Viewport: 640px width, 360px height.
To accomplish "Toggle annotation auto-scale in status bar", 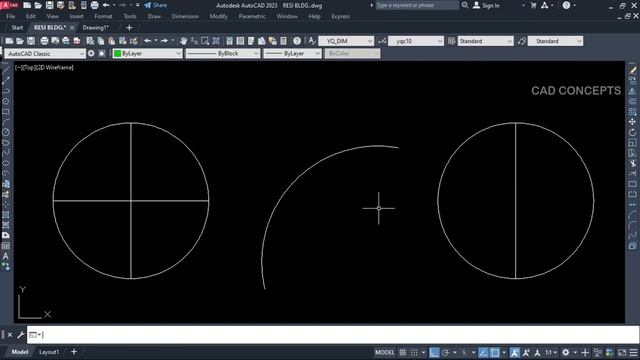I will pos(526,352).
